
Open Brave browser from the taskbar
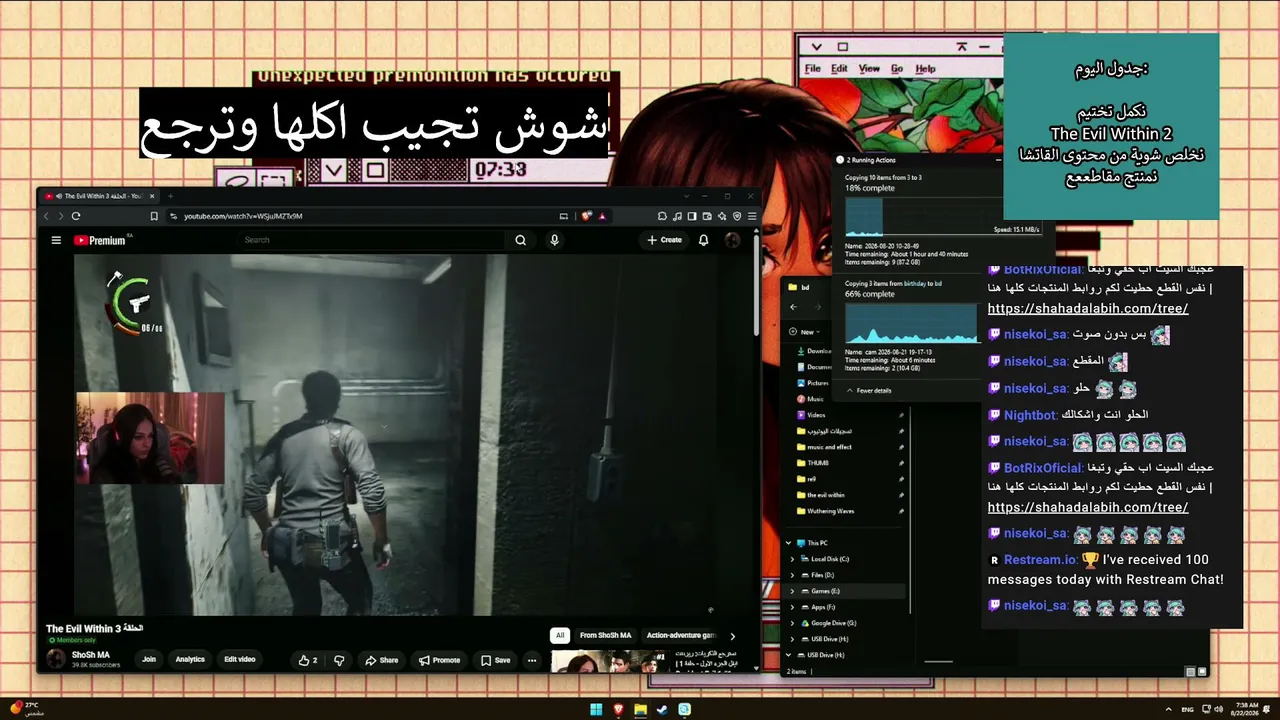click(x=618, y=710)
